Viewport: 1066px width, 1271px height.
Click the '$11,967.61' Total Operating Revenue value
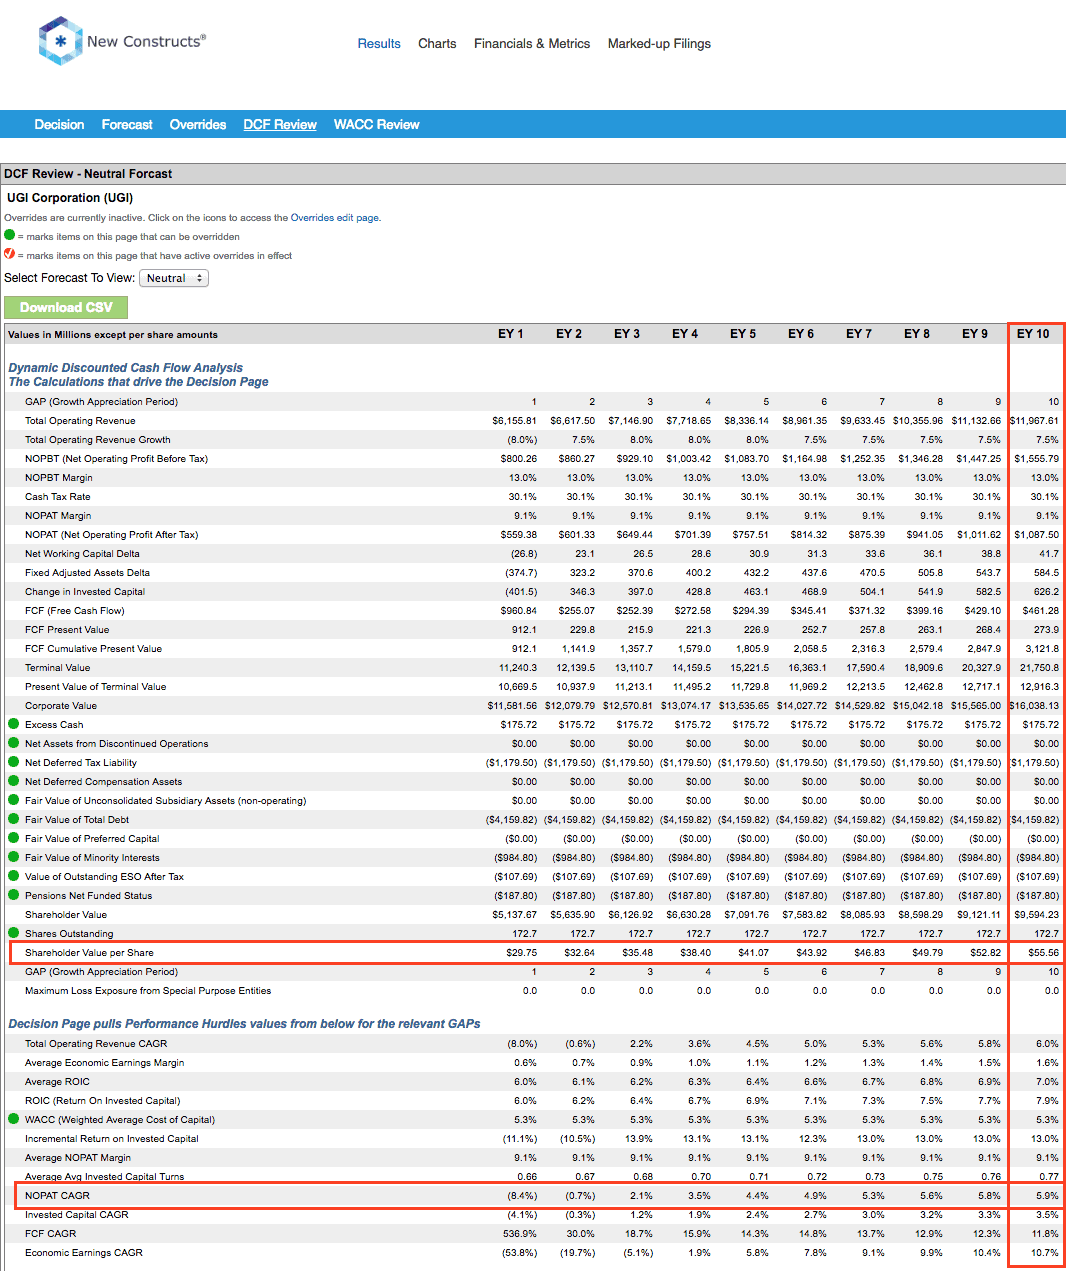1034,421
